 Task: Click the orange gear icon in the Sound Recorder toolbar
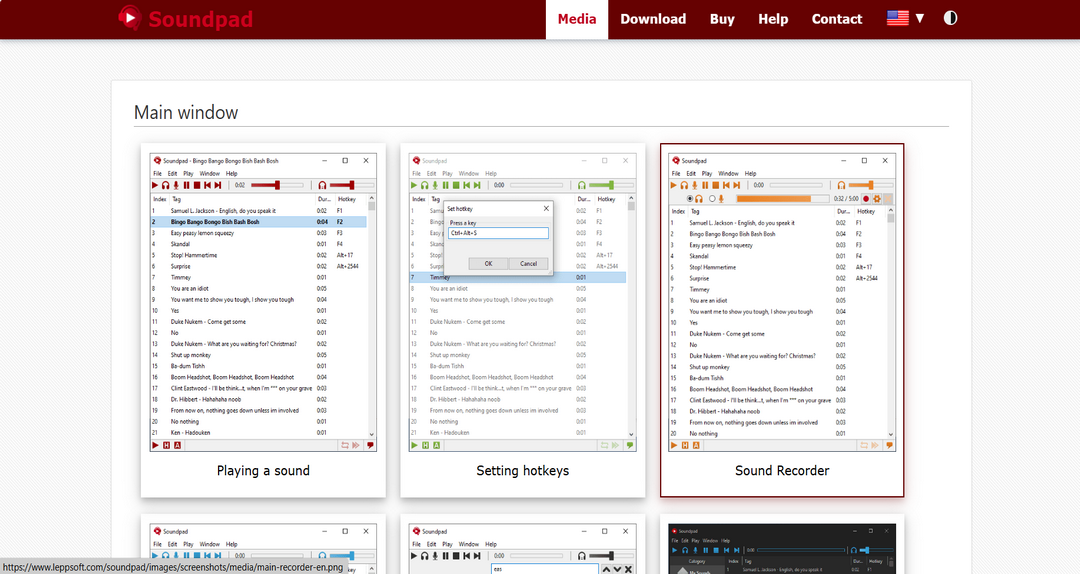876,199
